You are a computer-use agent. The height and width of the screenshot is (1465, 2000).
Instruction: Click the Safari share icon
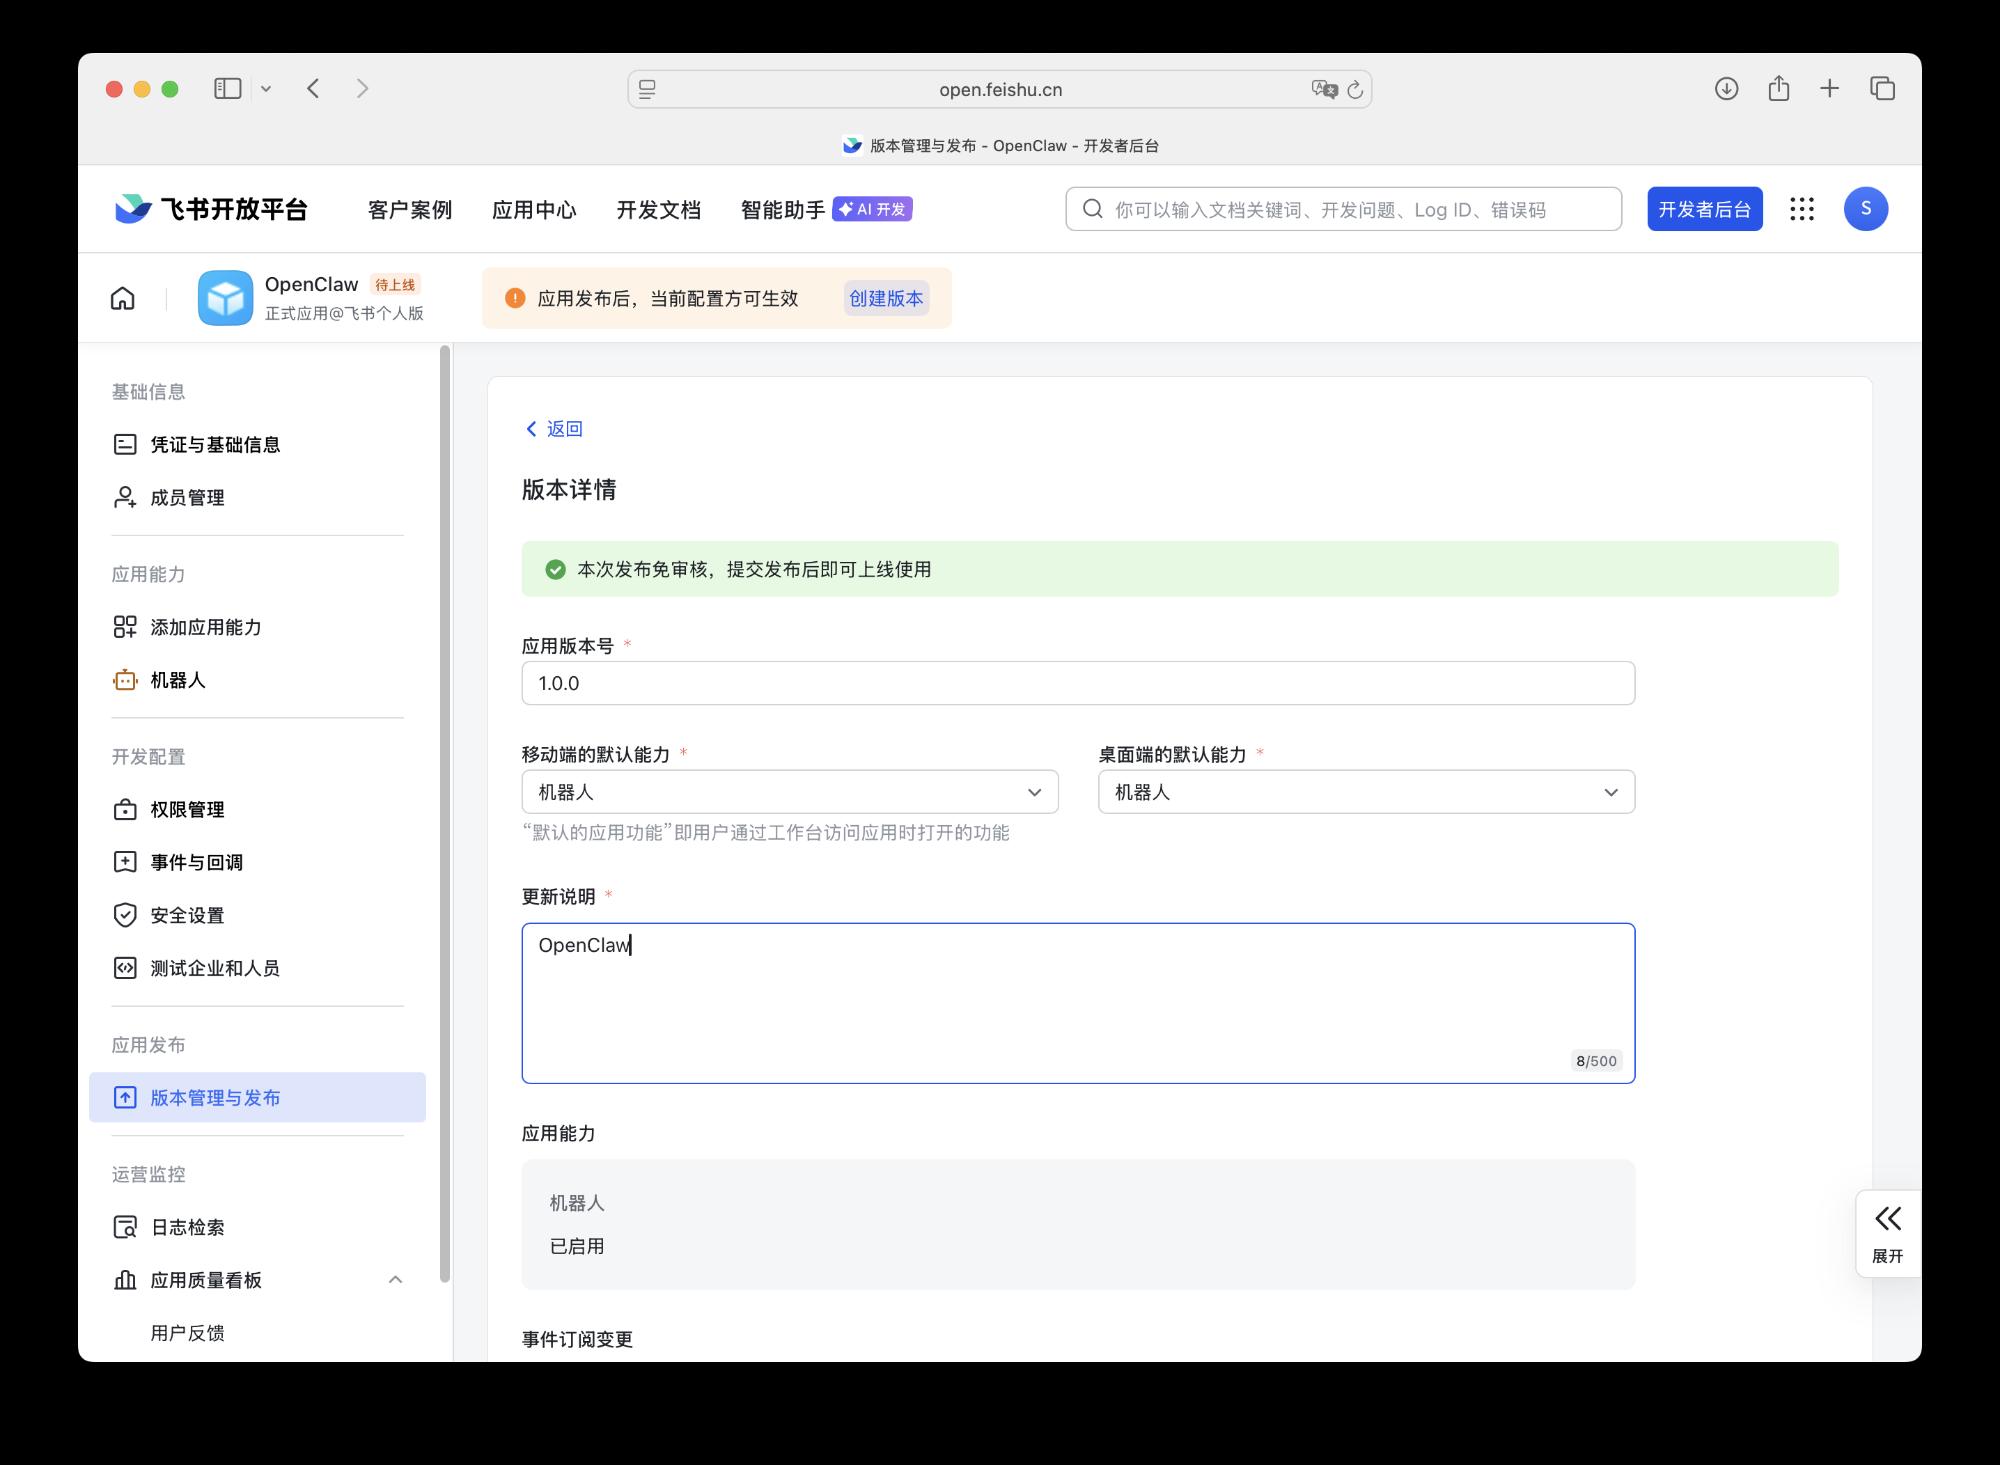(1778, 89)
